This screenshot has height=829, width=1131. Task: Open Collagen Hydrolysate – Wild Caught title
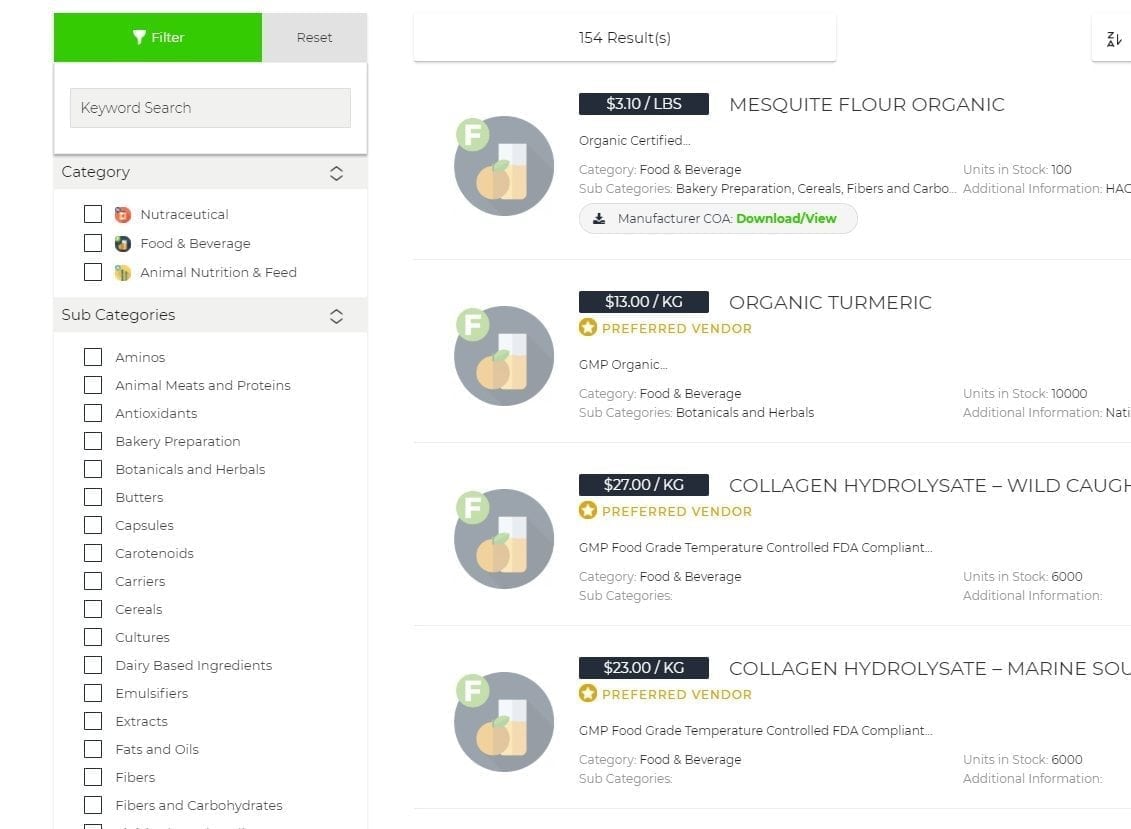(x=930, y=486)
